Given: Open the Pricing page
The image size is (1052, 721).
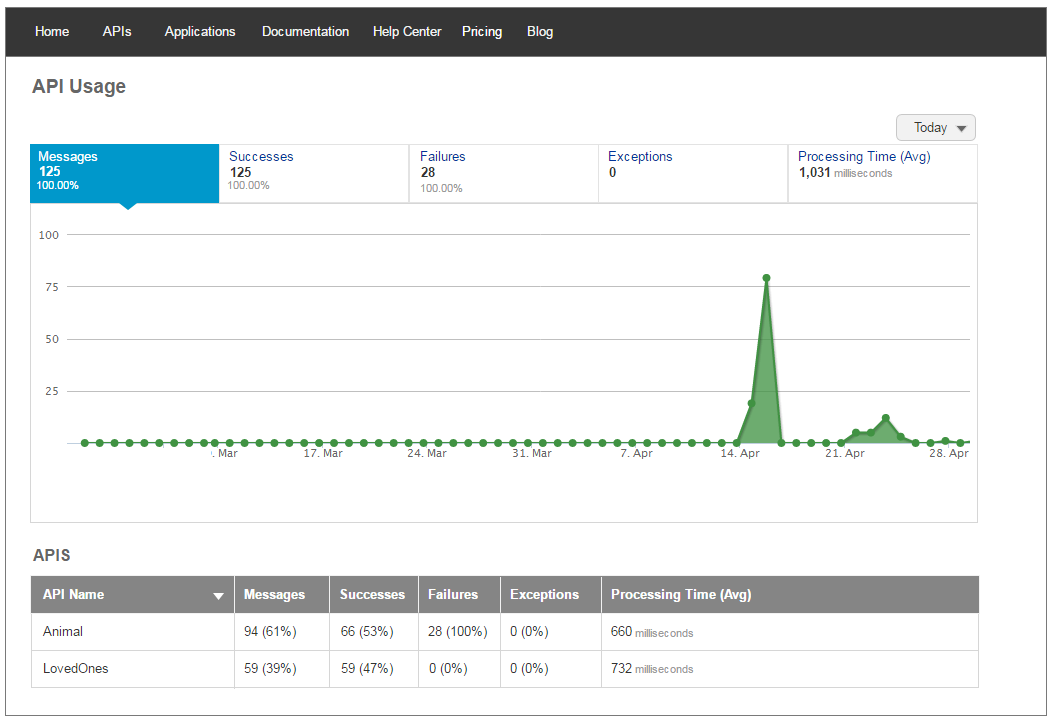Looking at the screenshot, I should coord(482,31).
